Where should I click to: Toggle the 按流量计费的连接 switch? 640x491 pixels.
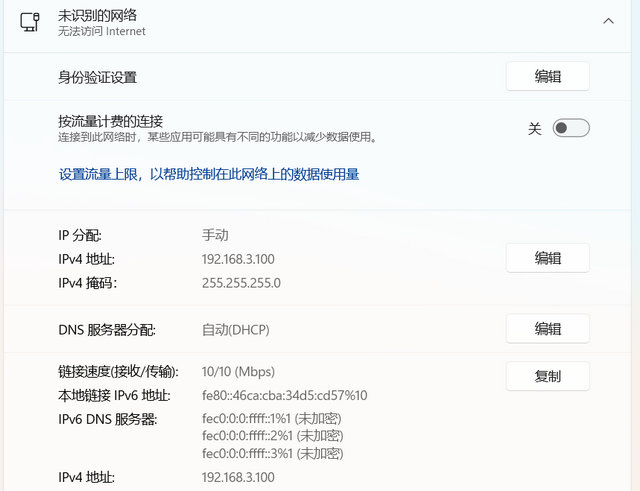tap(571, 128)
